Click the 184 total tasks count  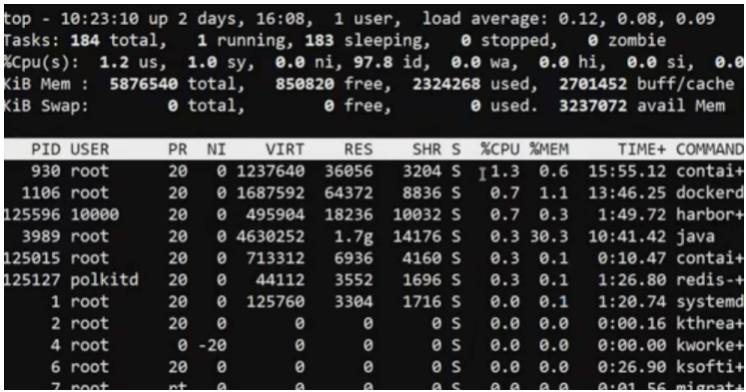85,40
